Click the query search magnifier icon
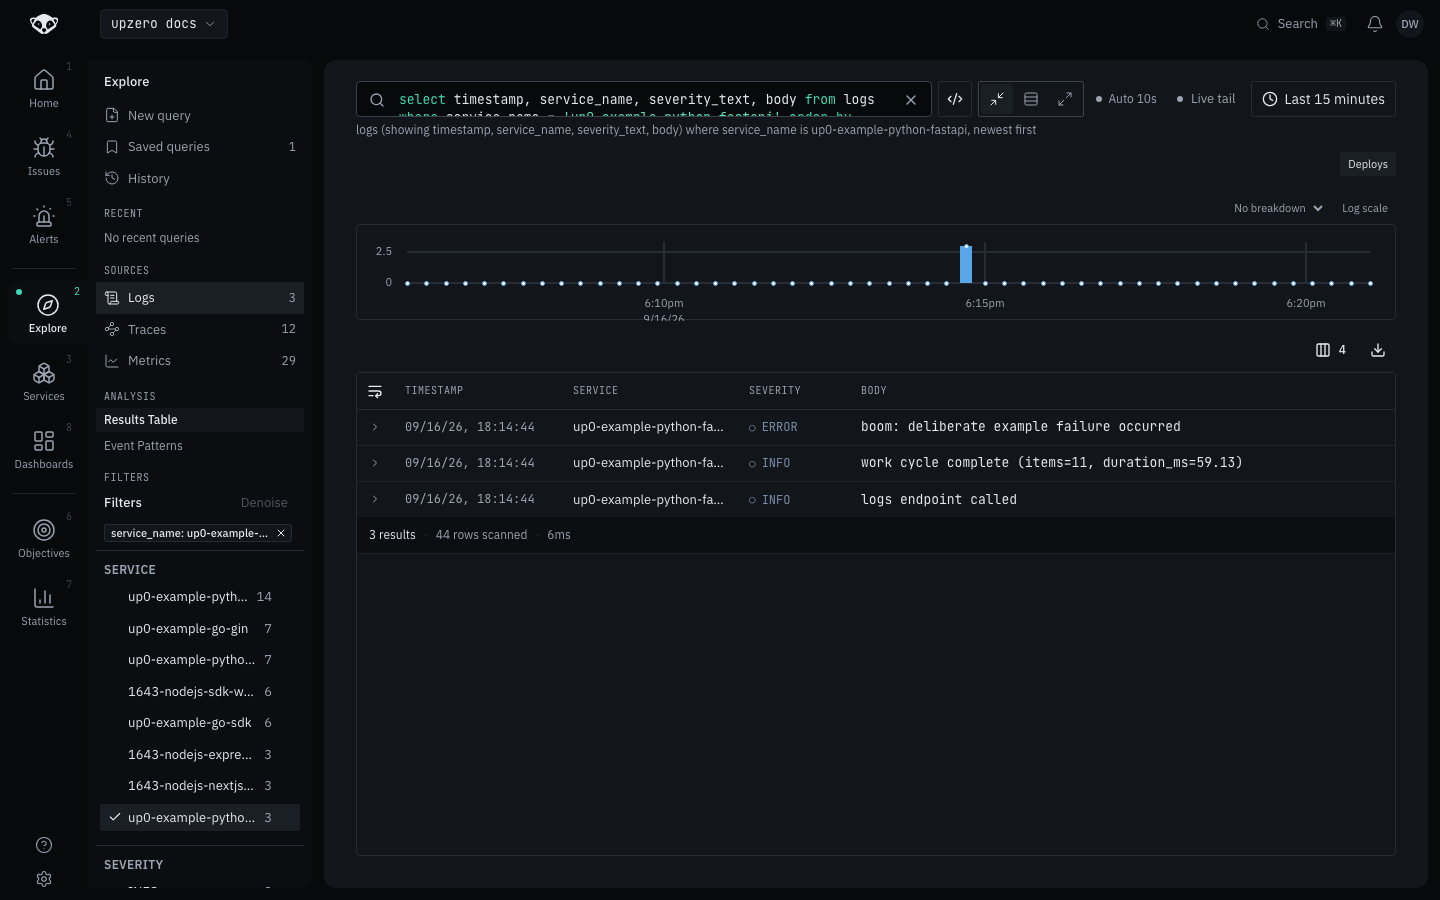Viewport: 1440px width, 900px height. point(377,100)
